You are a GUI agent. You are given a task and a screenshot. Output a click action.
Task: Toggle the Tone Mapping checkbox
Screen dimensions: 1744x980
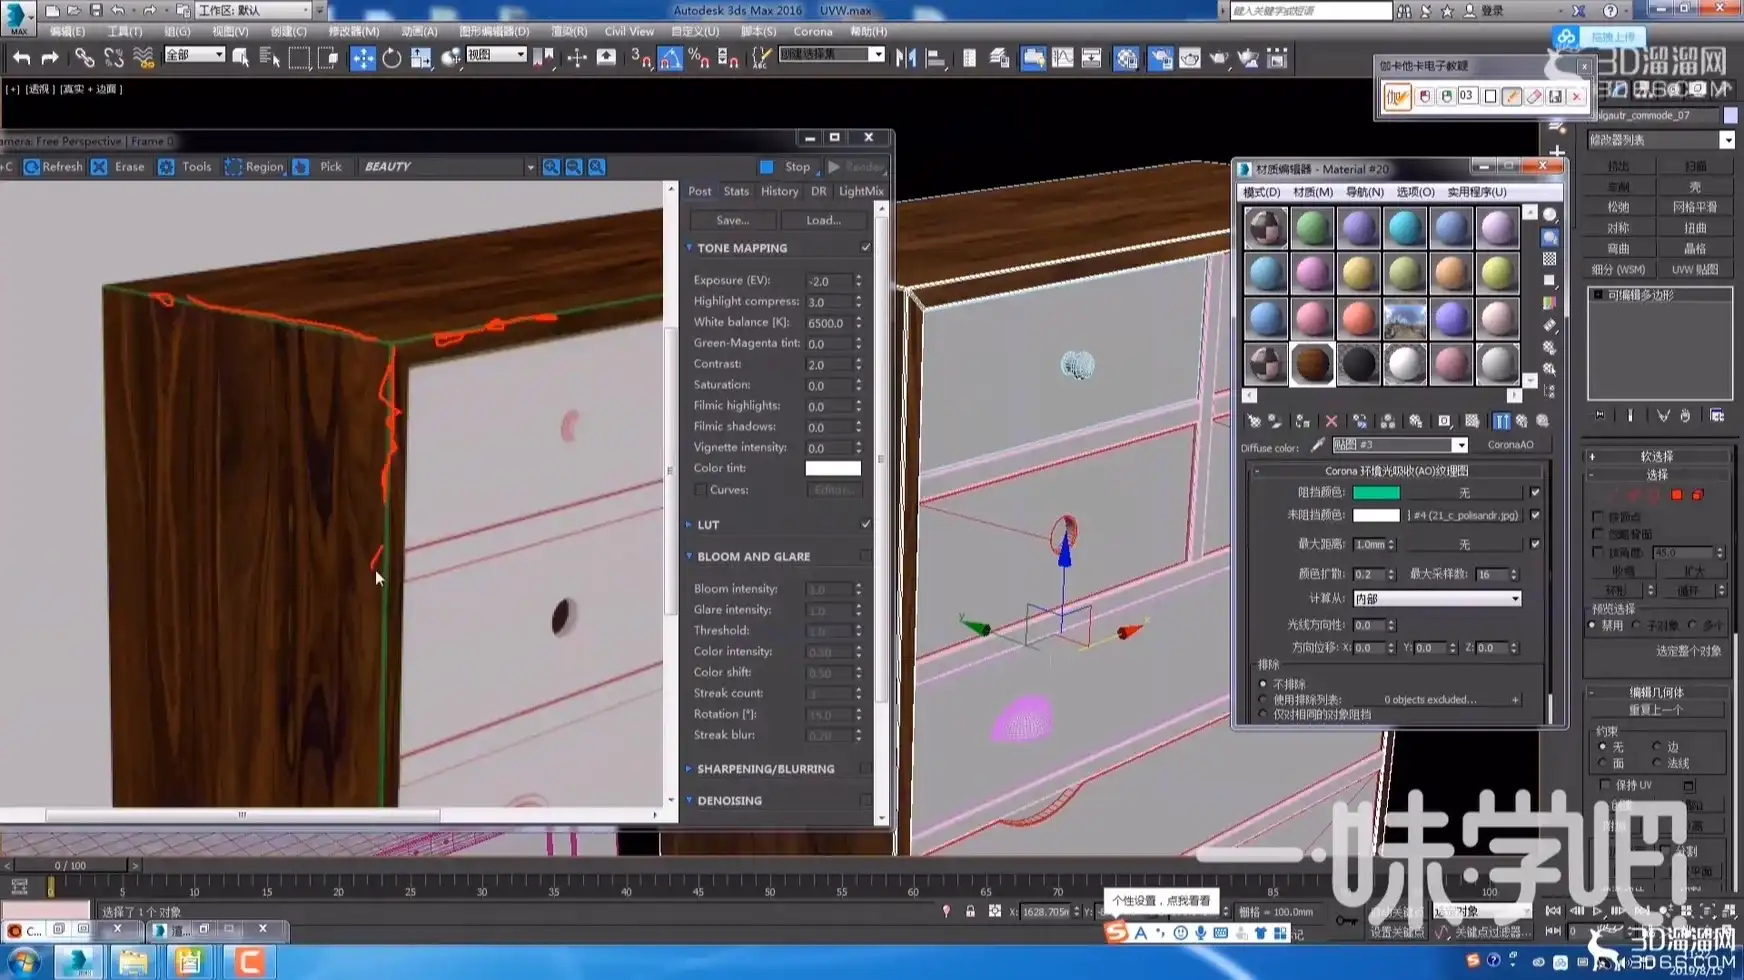point(866,248)
